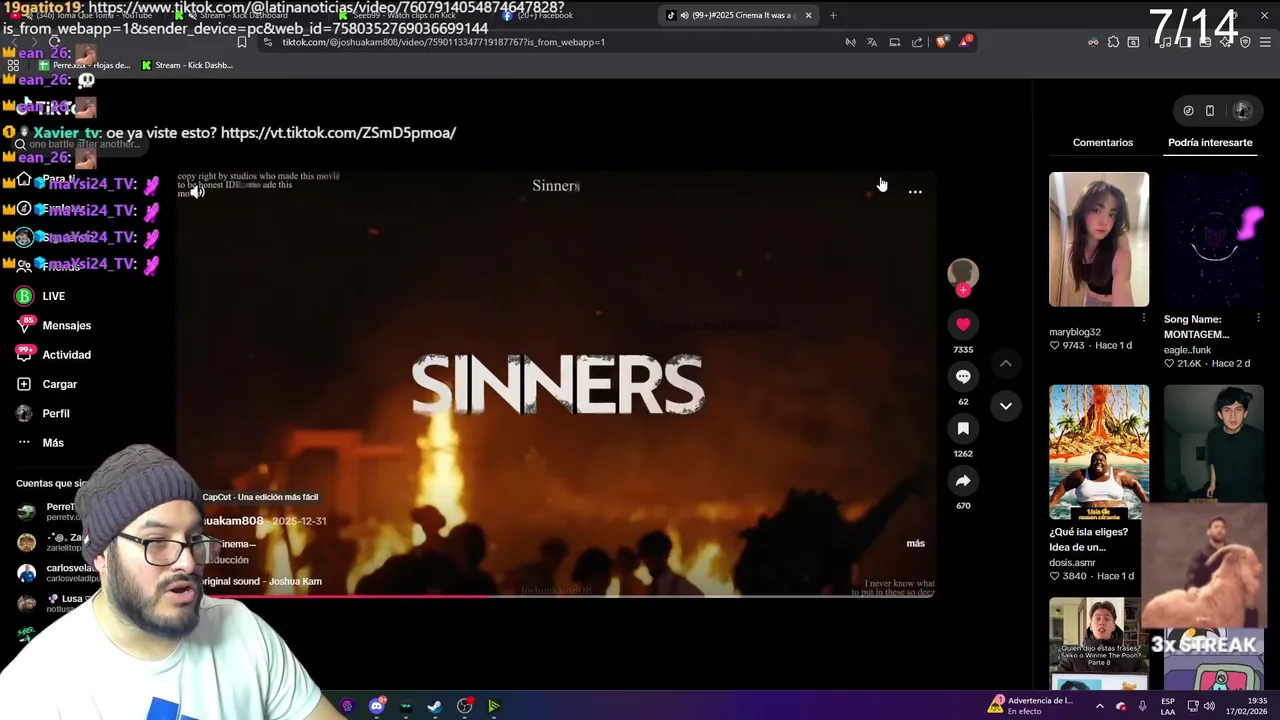Open the profile avatar menu in the header
Screen dimensions: 1280x720
(x=1243, y=111)
